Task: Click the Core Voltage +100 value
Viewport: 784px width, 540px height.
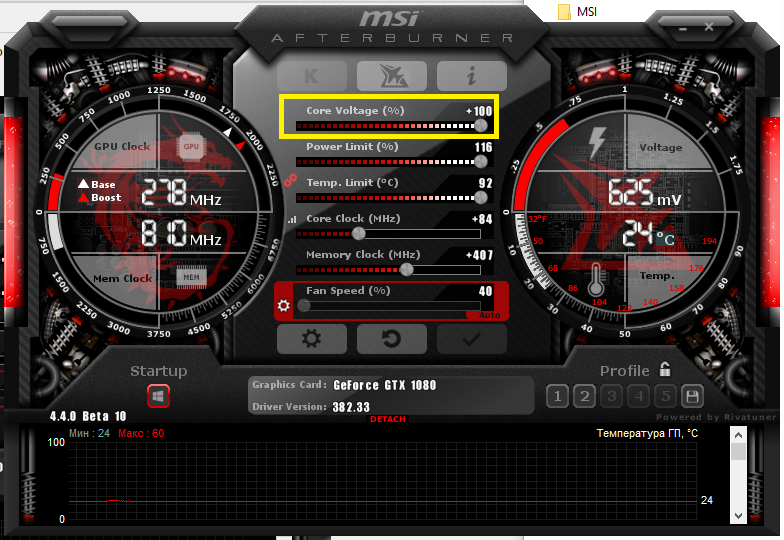Action: click(x=479, y=111)
